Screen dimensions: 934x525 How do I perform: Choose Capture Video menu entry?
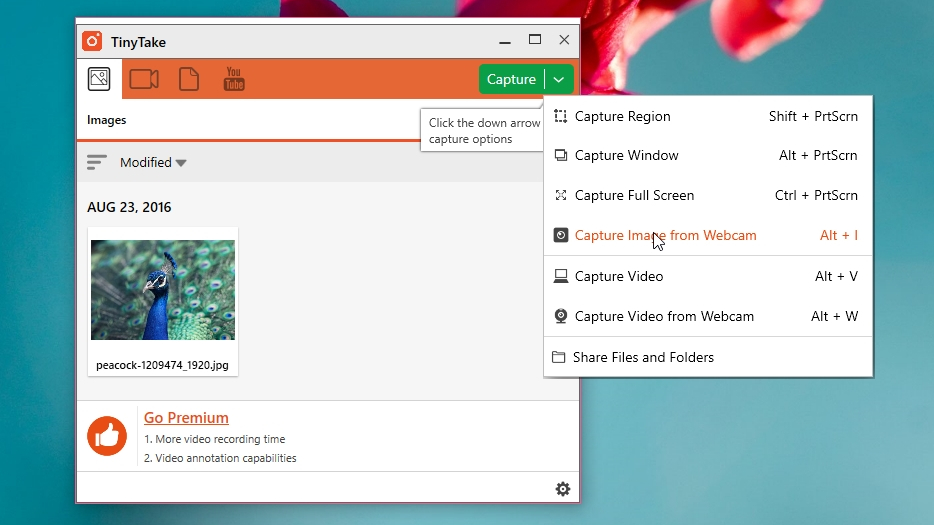tap(708, 276)
